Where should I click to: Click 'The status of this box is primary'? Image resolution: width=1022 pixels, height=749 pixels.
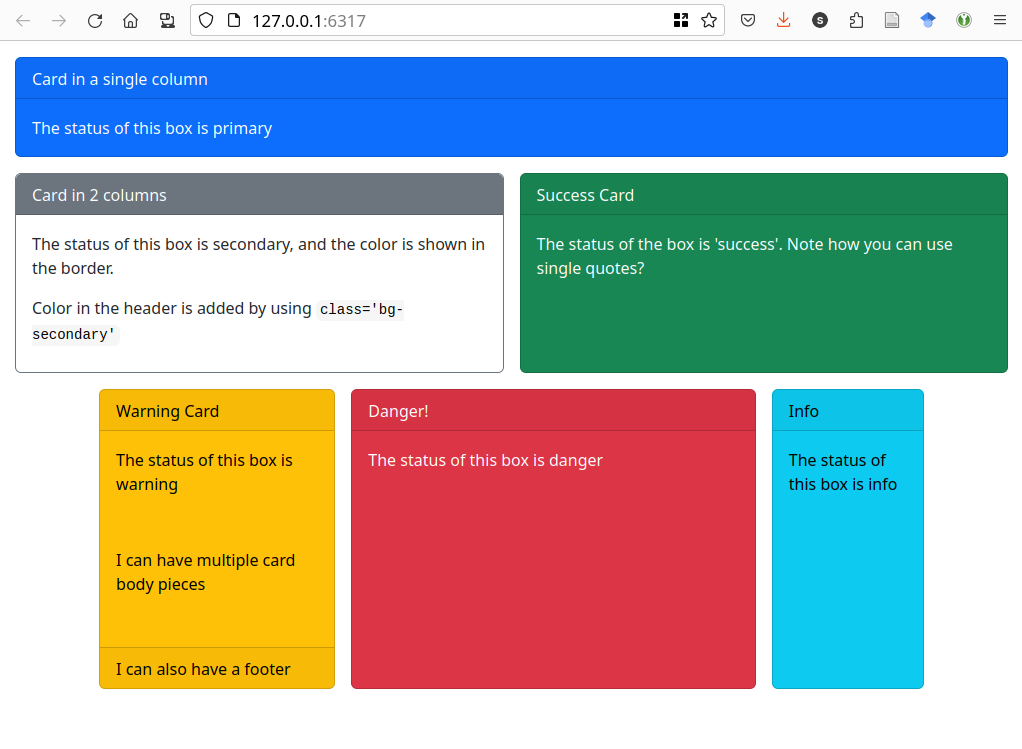point(152,128)
